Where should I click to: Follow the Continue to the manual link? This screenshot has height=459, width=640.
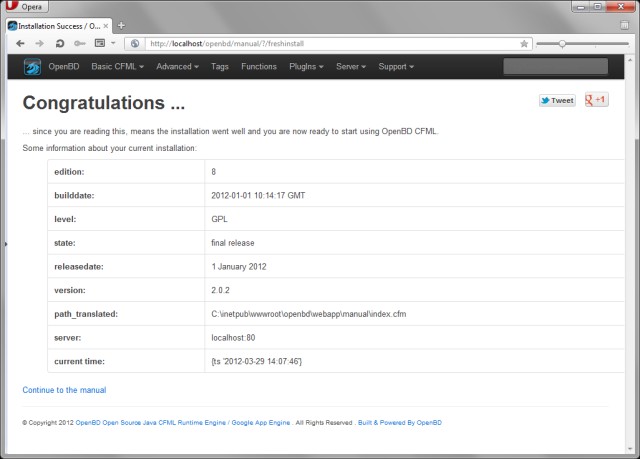point(64,390)
